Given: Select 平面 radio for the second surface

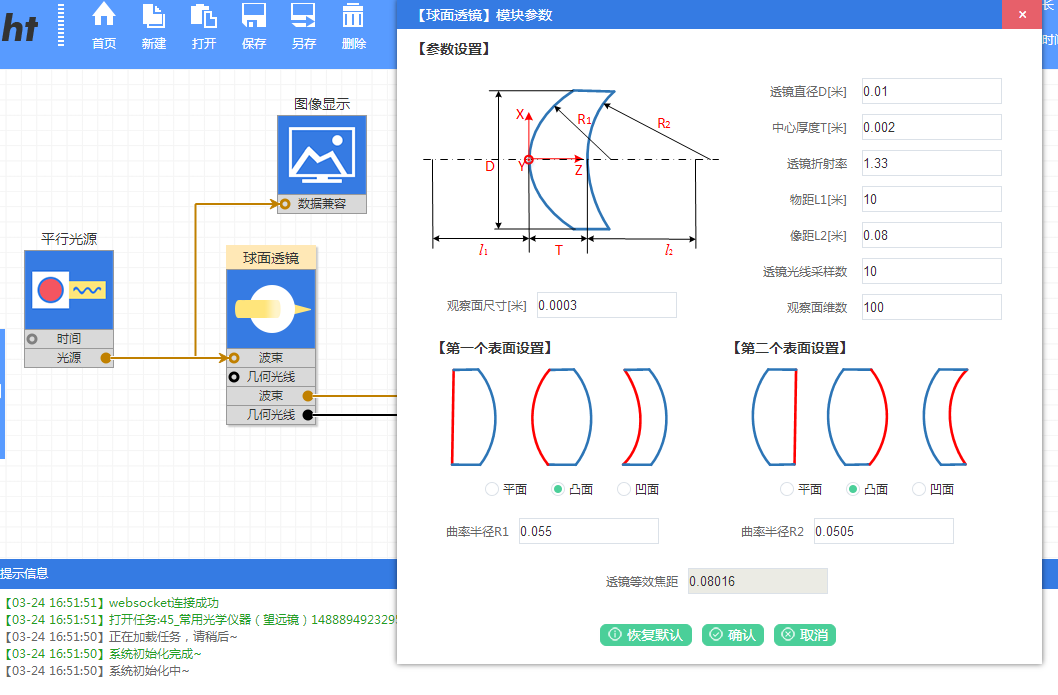Looking at the screenshot, I should pyautogui.click(x=787, y=489).
